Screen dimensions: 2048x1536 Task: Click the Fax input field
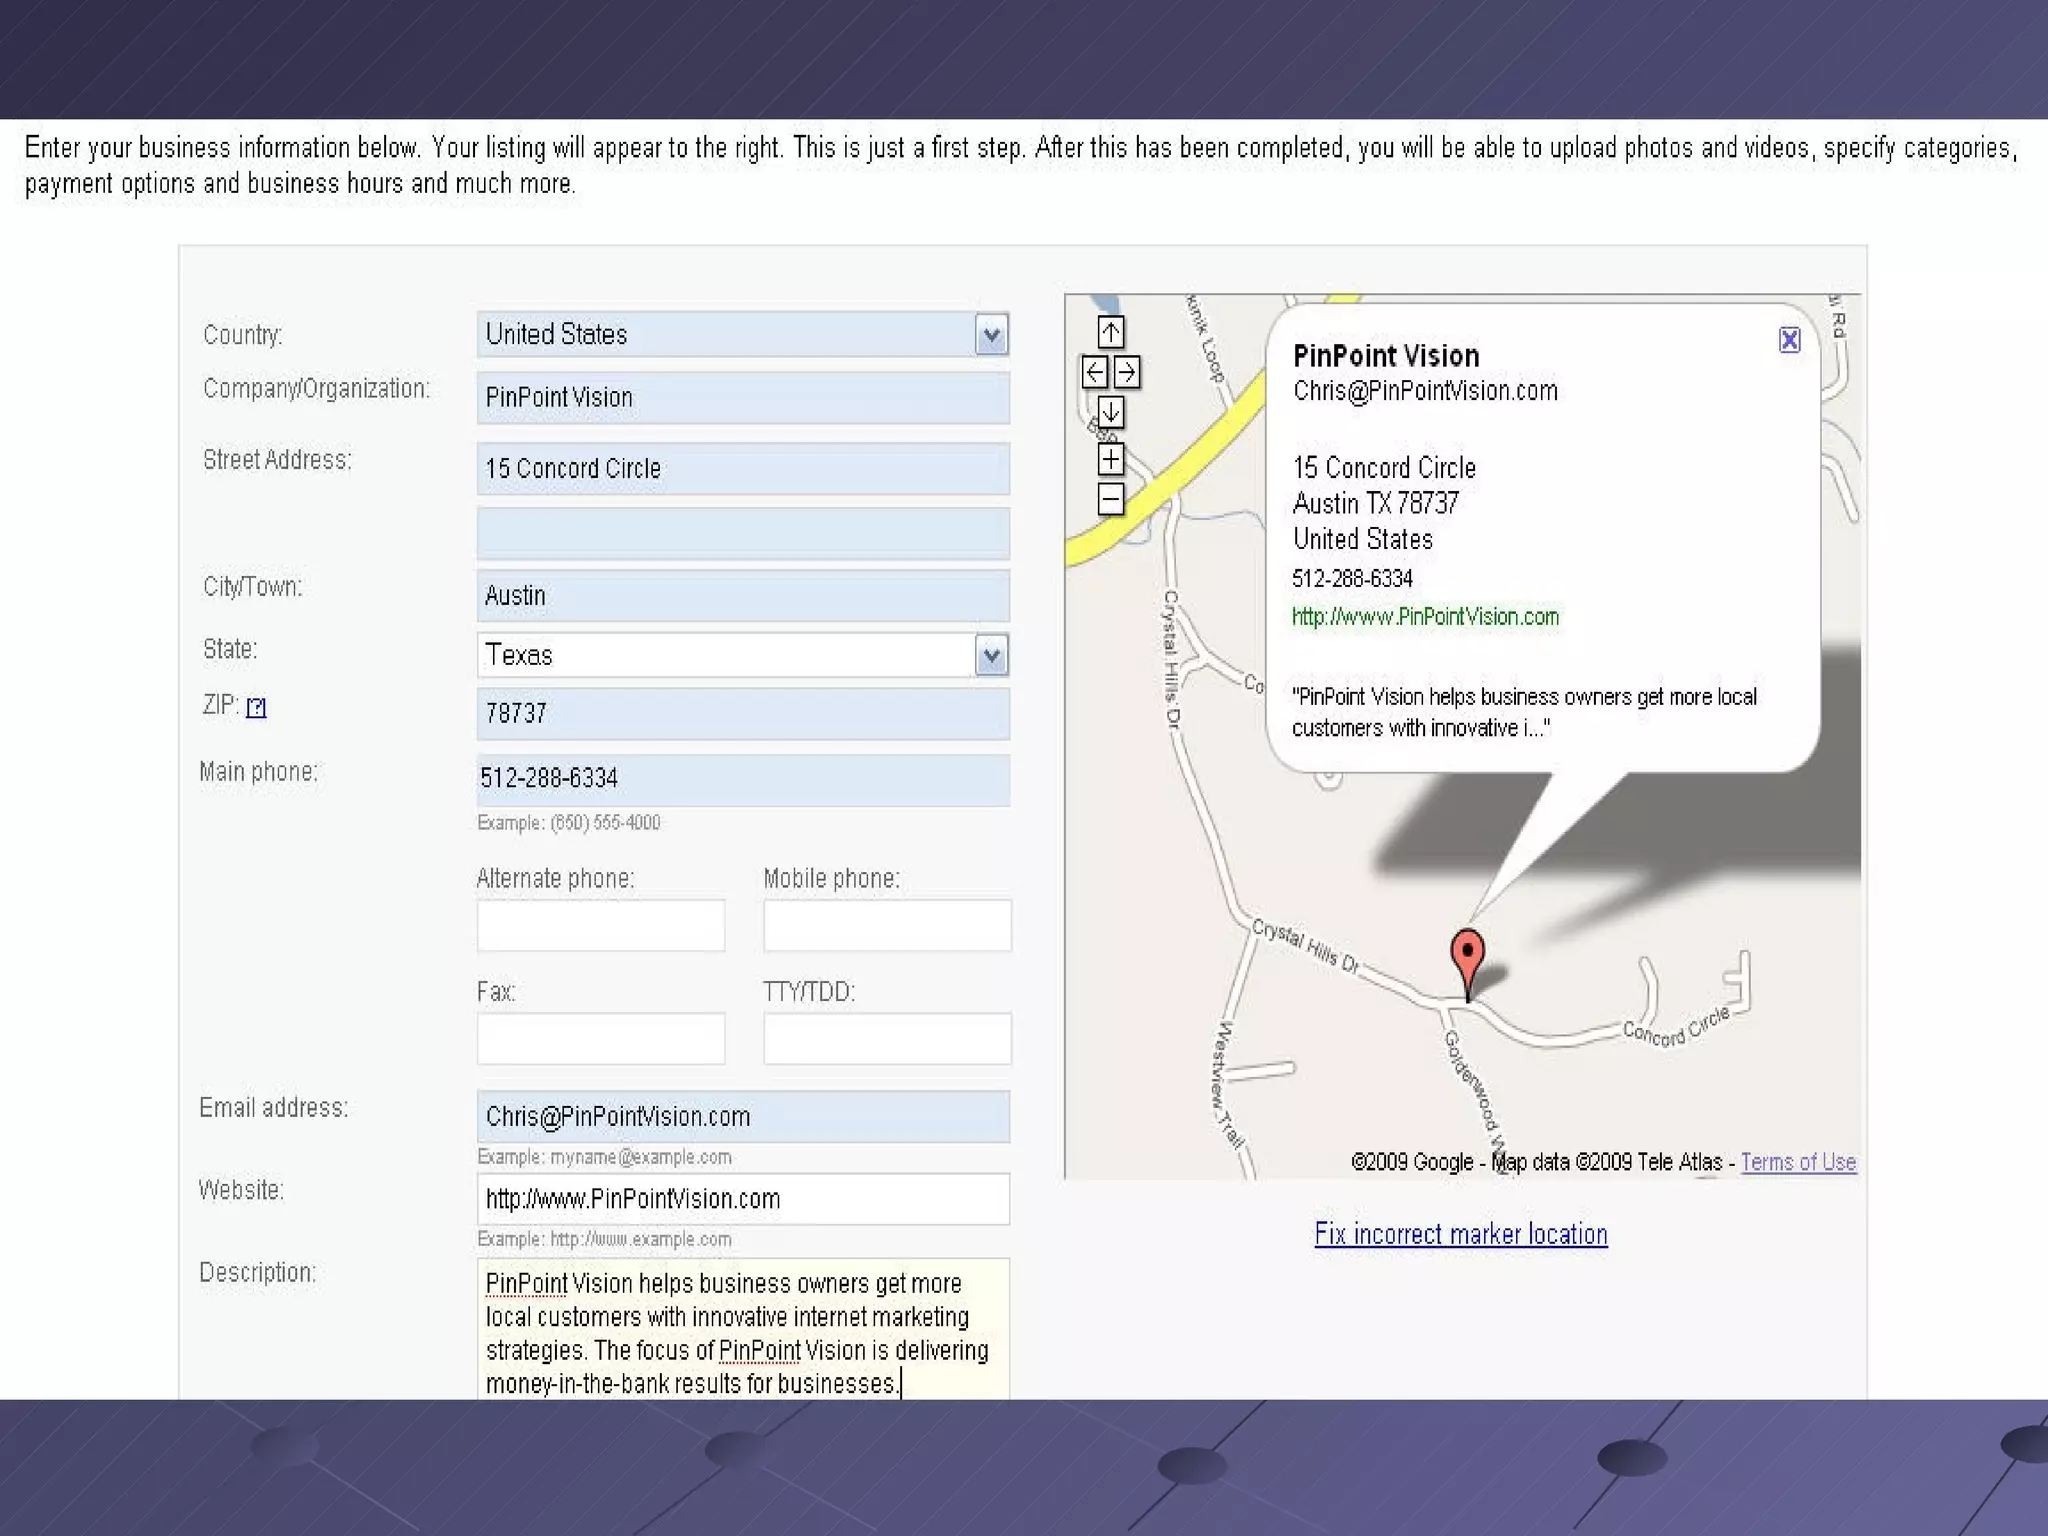[600, 1038]
